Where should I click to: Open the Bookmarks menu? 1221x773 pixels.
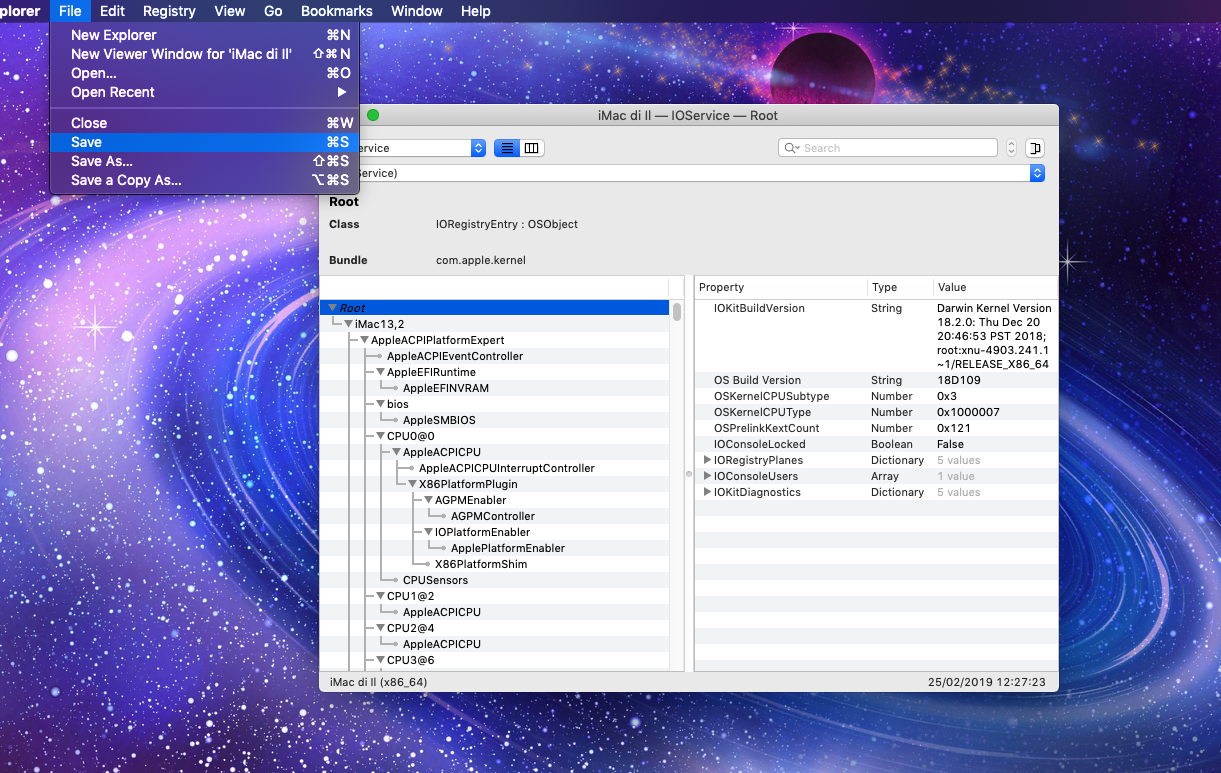click(x=337, y=11)
